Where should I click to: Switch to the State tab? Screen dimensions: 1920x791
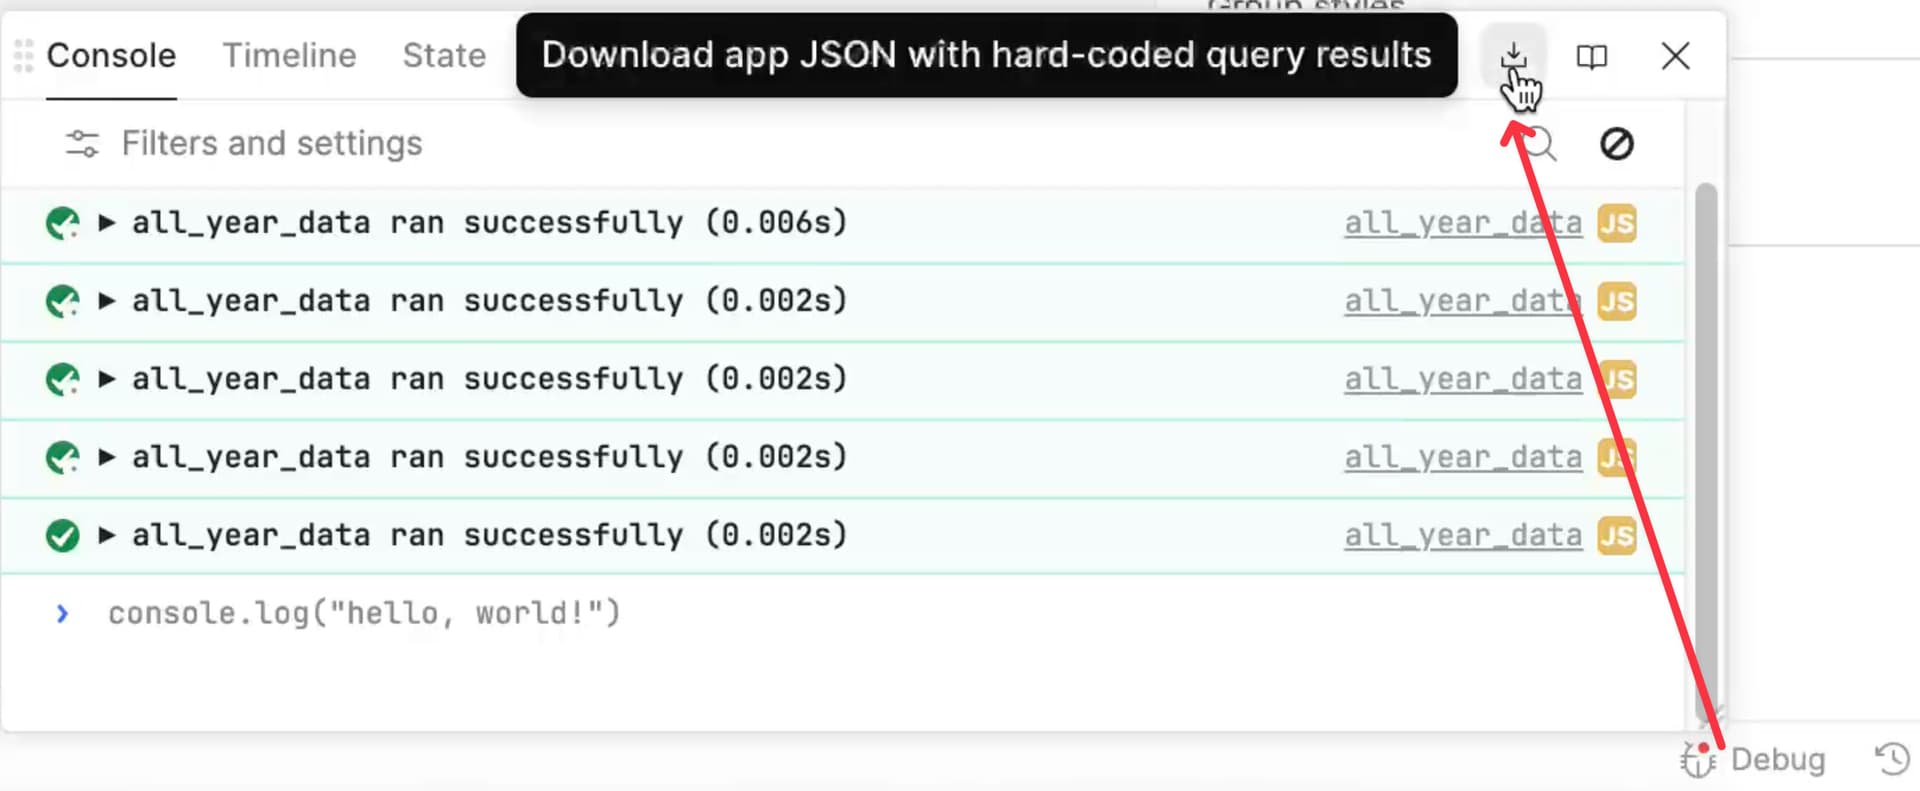tap(444, 56)
